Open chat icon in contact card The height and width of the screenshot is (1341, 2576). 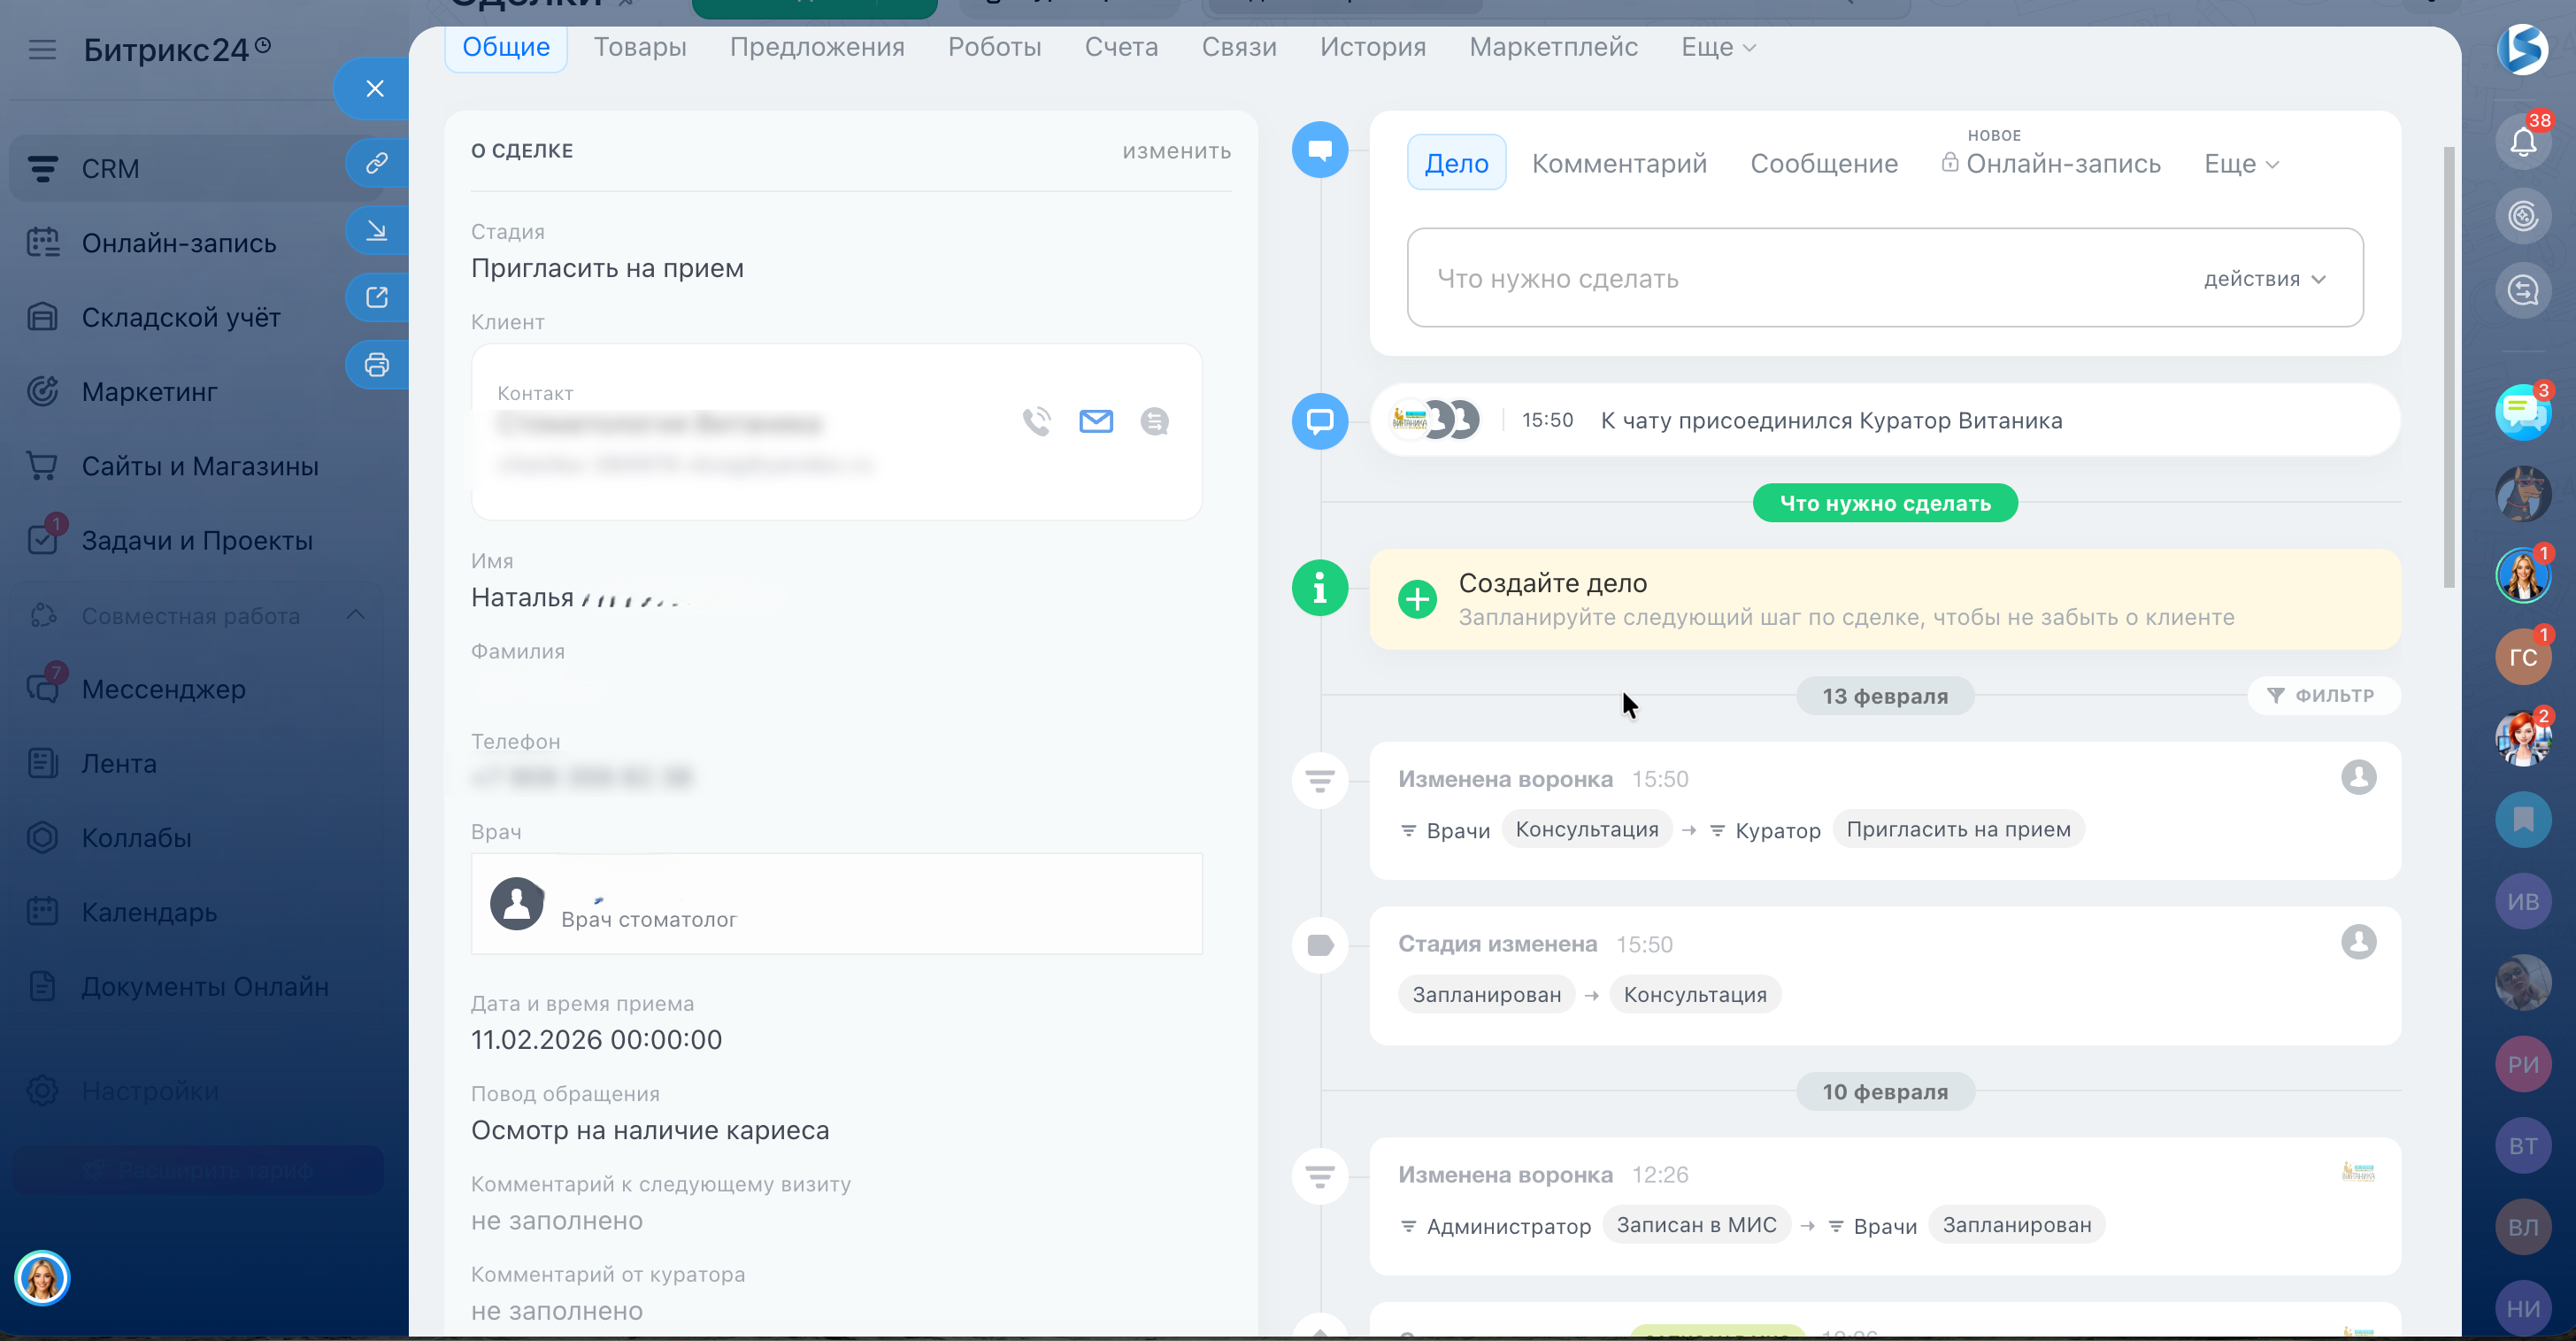(x=1154, y=421)
